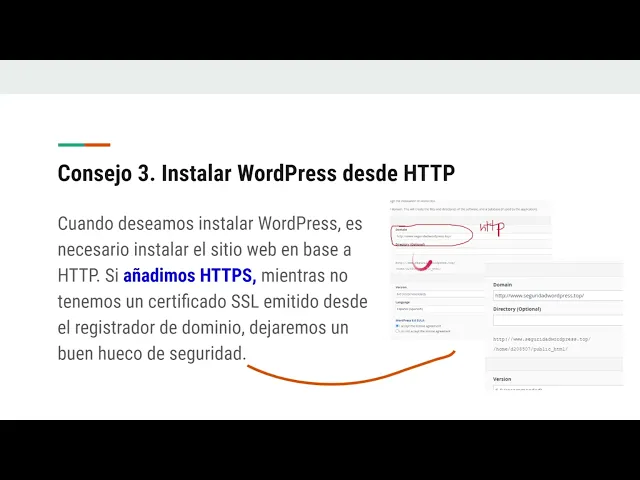Click the 'Directory (Optional)' label in the enlarged inset

coord(517,309)
